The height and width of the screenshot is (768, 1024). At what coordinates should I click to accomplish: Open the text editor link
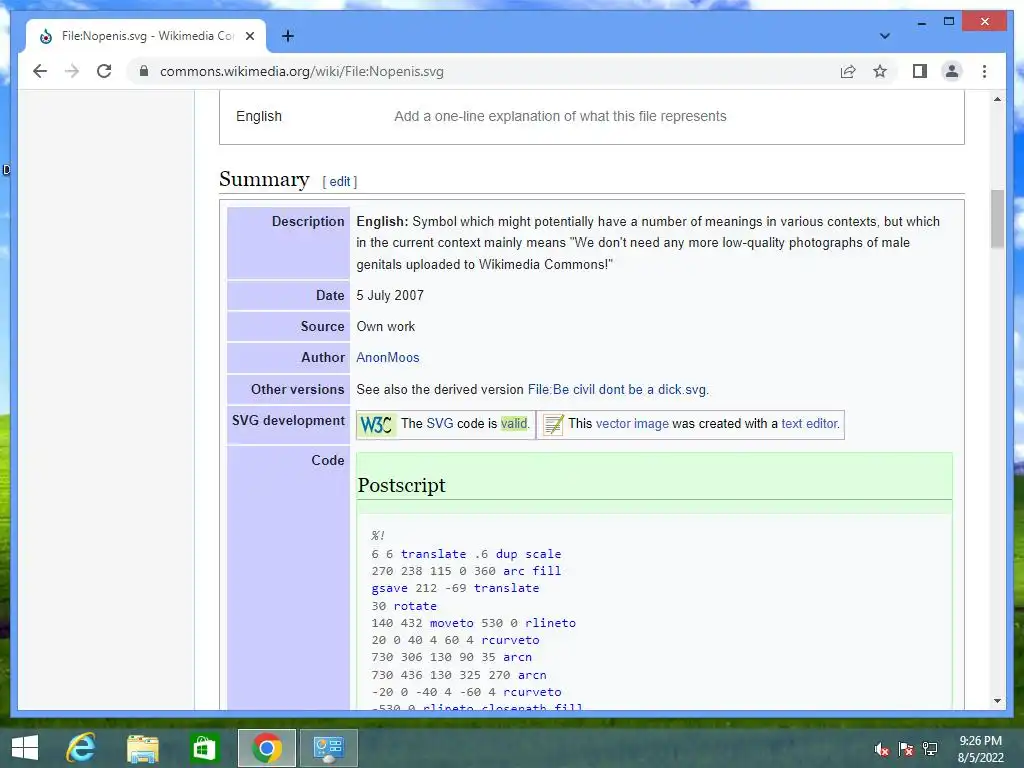click(x=809, y=424)
